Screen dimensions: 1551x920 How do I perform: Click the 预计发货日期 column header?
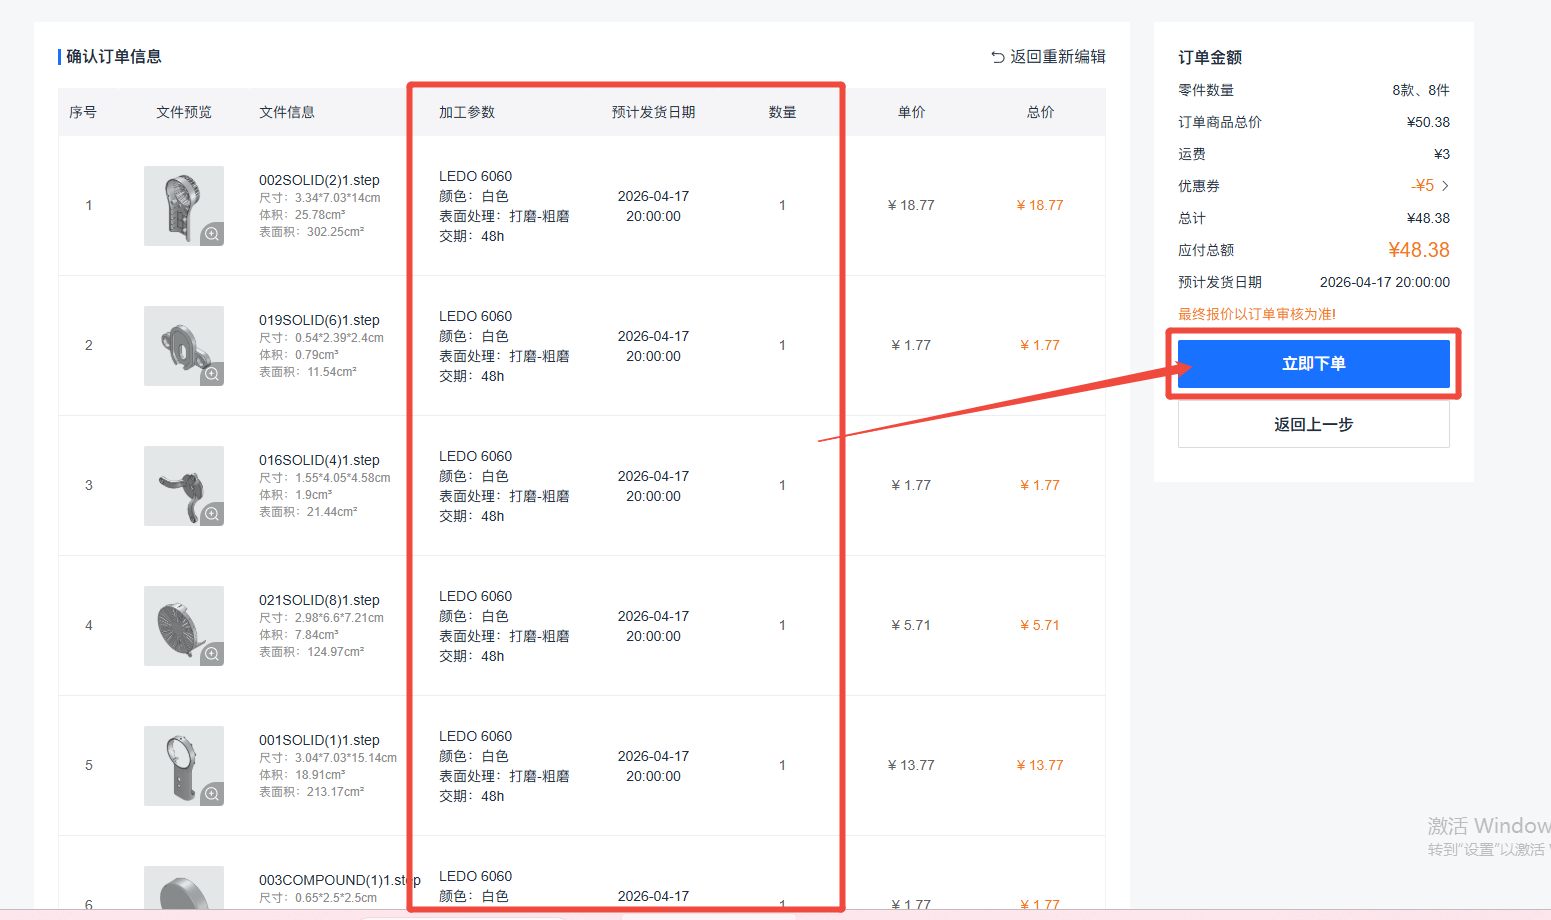point(653,112)
